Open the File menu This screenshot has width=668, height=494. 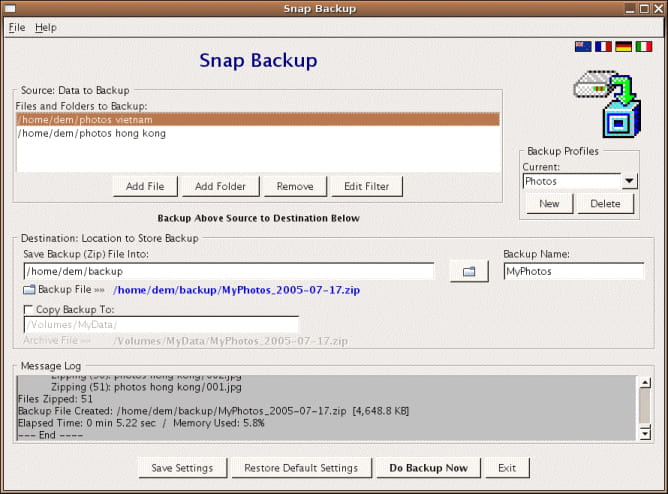[16, 27]
